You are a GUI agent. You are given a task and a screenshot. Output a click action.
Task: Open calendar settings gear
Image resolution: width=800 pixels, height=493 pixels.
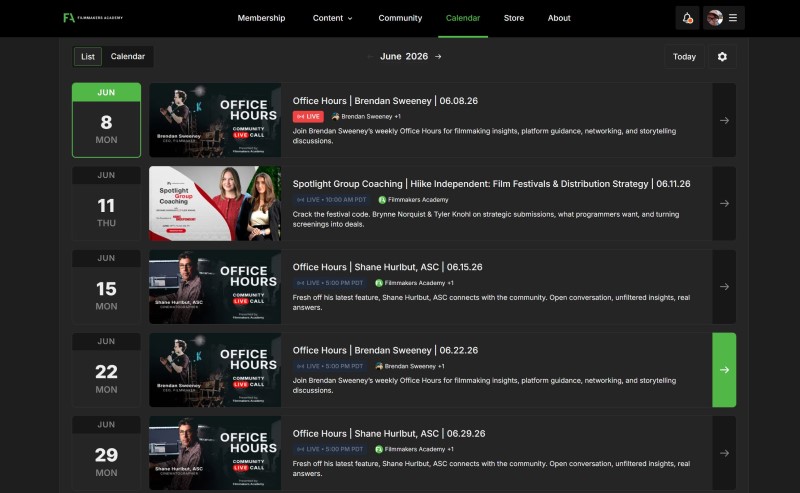pyautogui.click(x=722, y=57)
